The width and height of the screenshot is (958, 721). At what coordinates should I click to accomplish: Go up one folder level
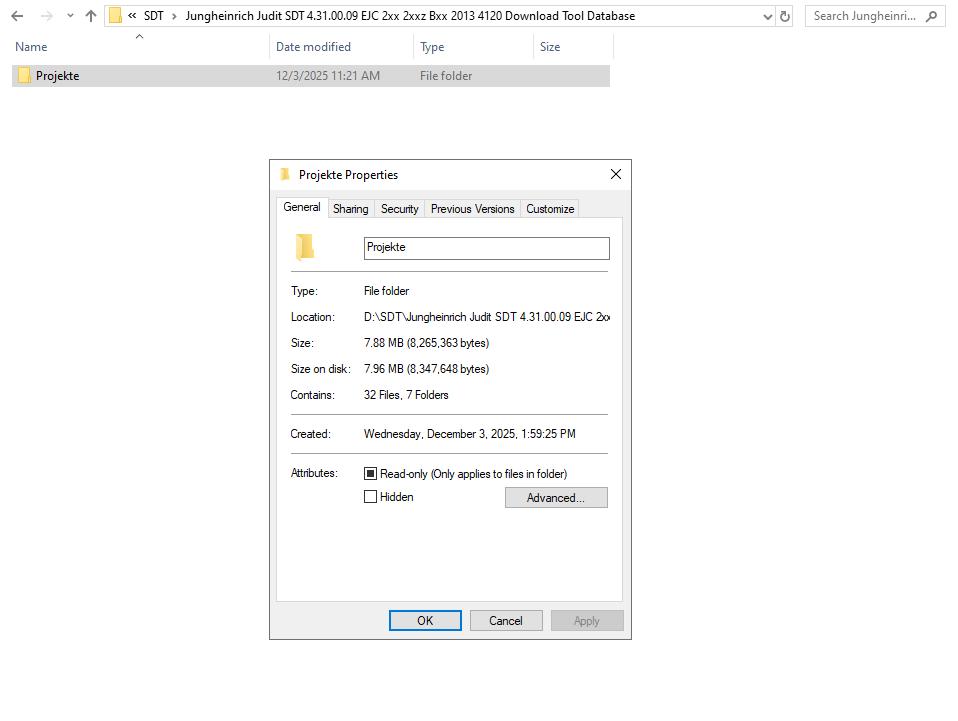(91, 16)
